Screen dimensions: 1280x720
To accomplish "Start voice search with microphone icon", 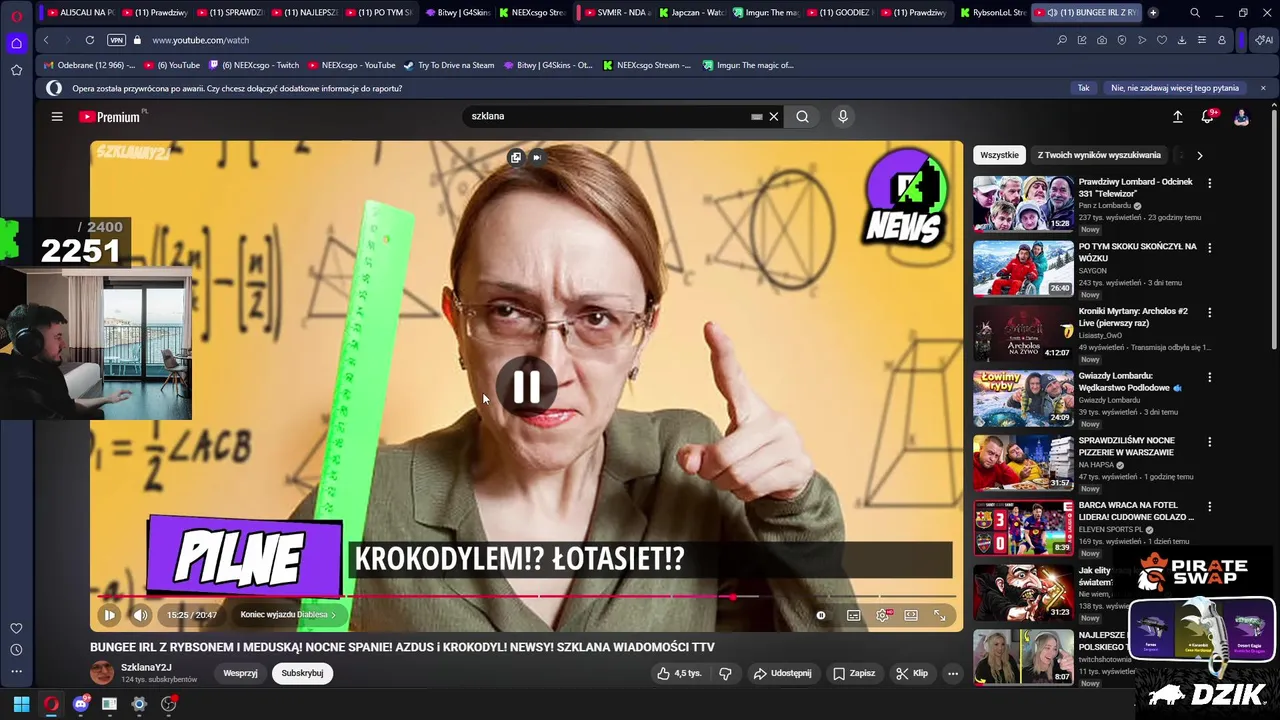I will point(843,117).
